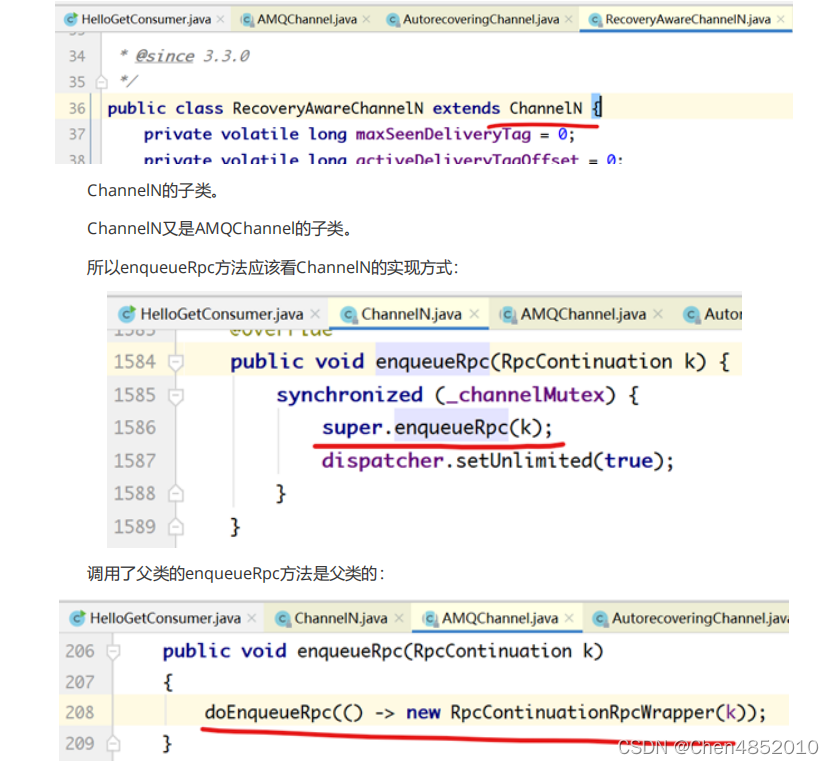Collapse enqueueRpc fold at line 206

pos(113,652)
